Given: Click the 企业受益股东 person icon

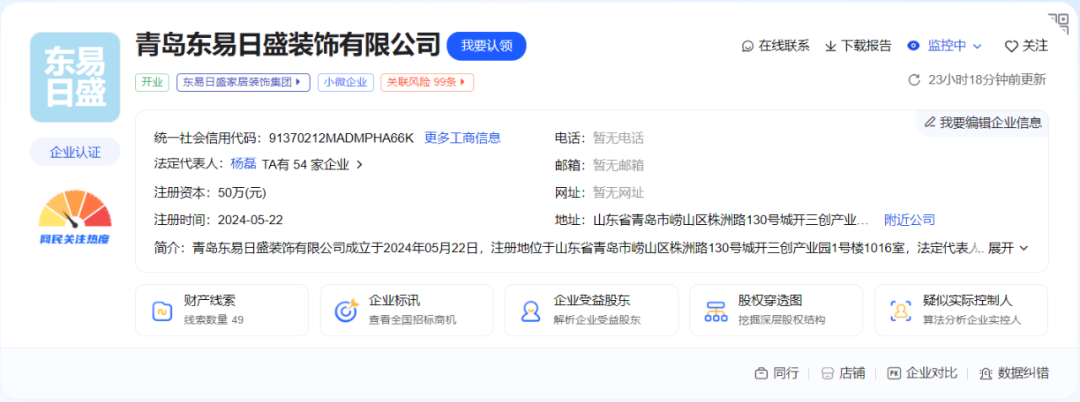Looking at the screenshot, I should tap(530, 310).
